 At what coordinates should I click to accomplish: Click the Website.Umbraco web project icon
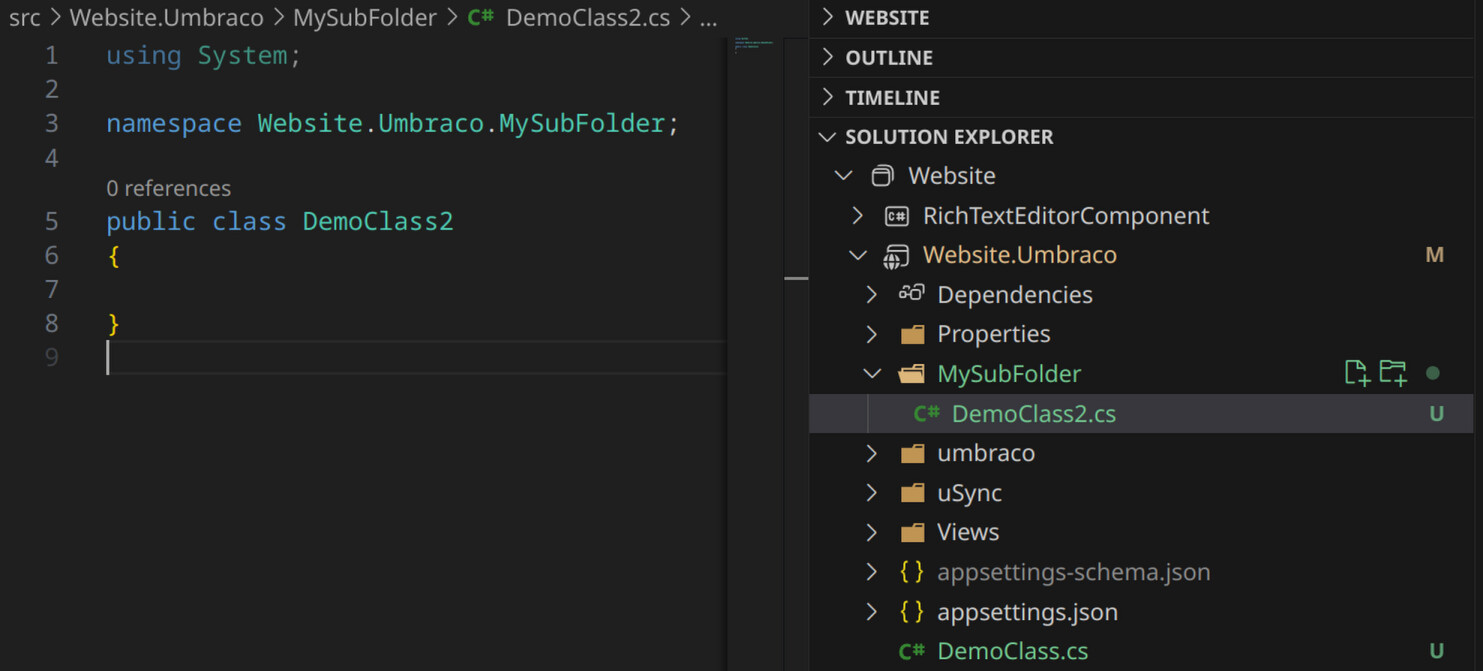[x=896, y=255]
